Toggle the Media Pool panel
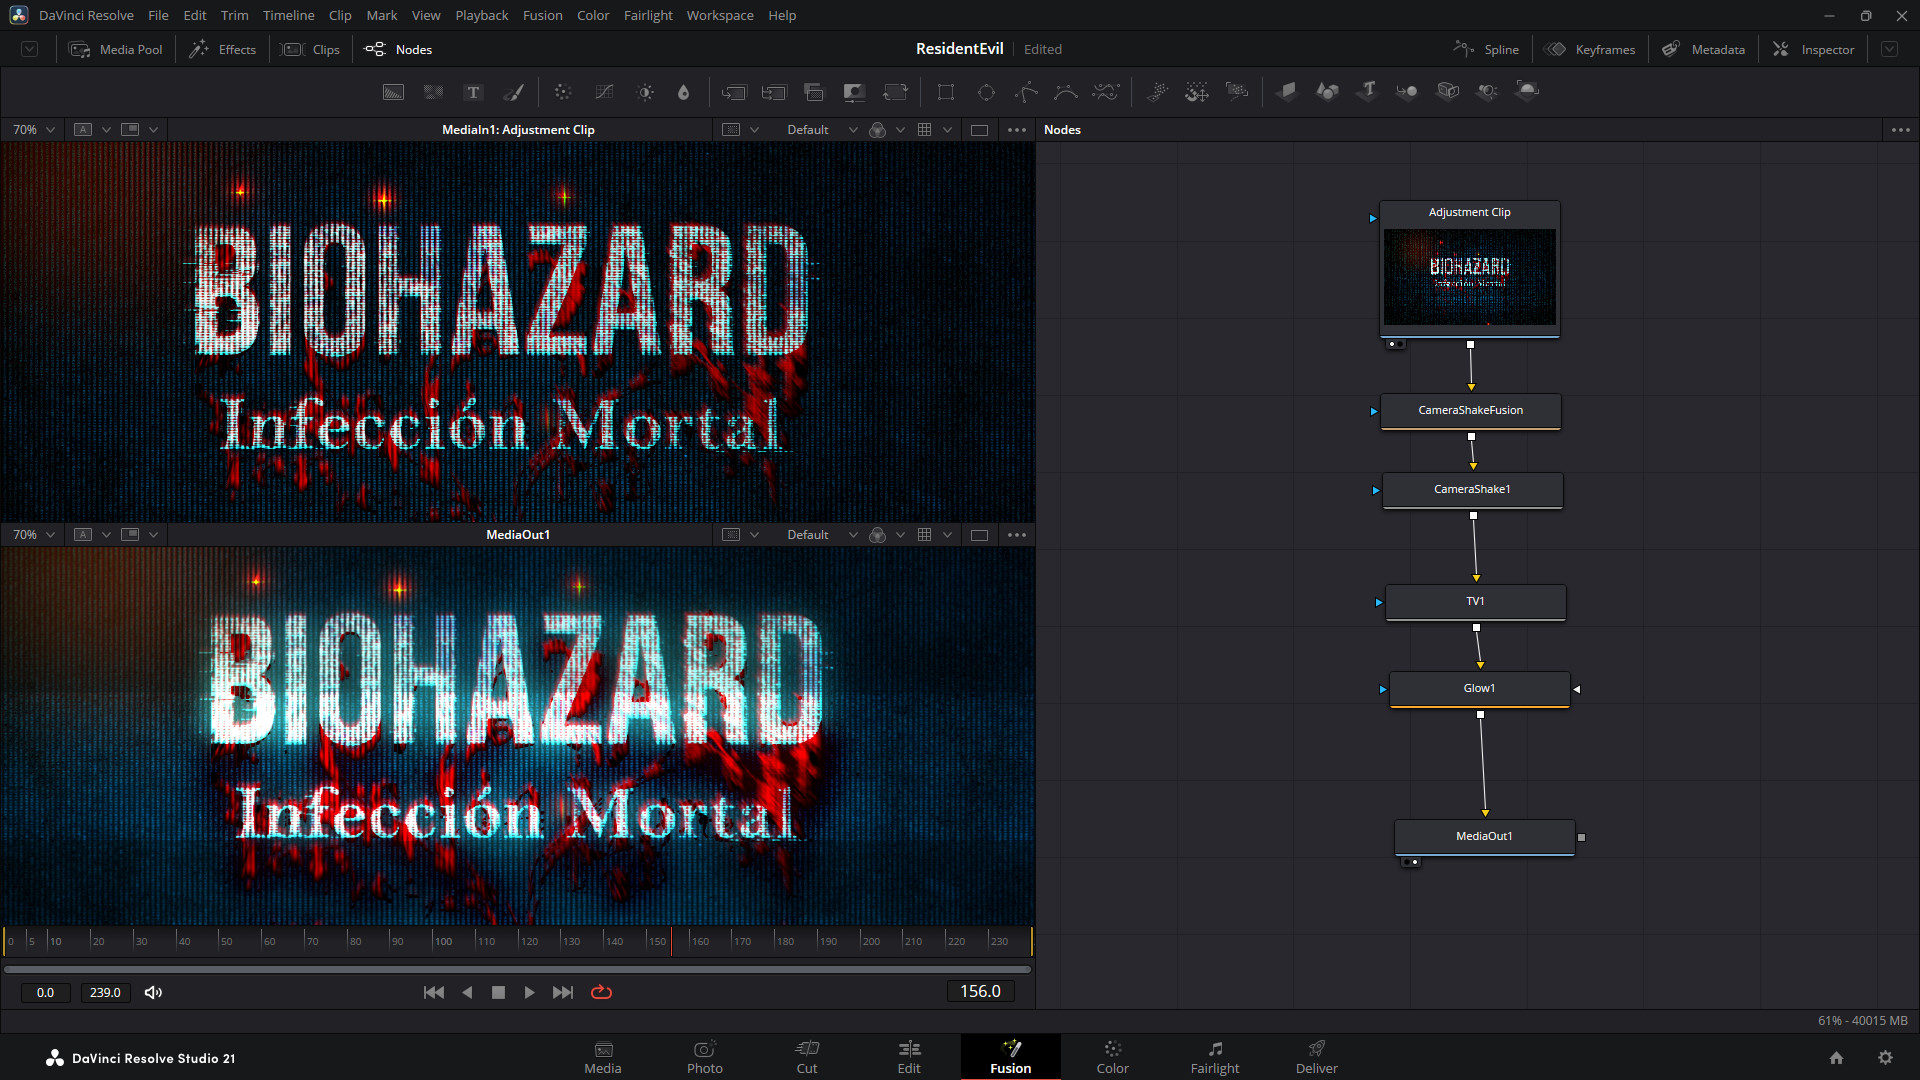The image size is (1920, 1080). click(x=115, y=49)
